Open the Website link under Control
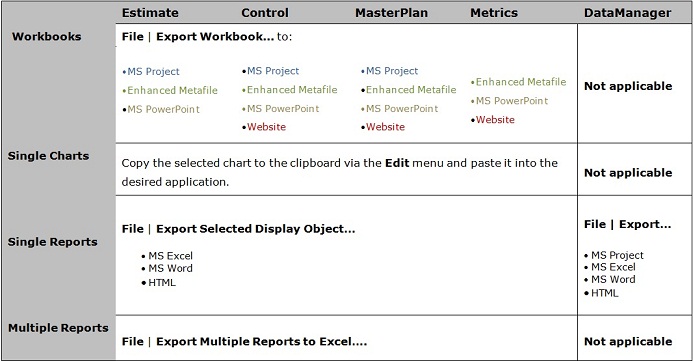Image resolution: width=693 pixels, height=361 pixels. click(x=267, y=127)
